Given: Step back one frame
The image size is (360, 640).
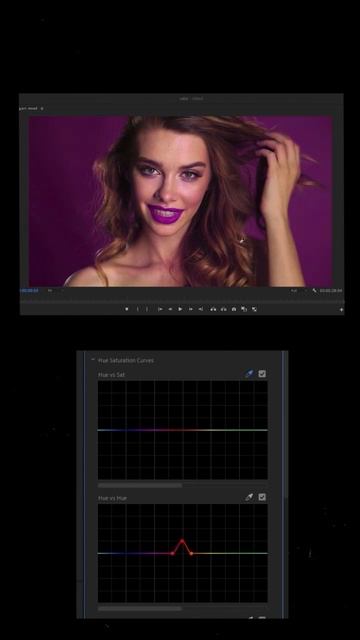Looking at the screenshot, I should 170,309.
